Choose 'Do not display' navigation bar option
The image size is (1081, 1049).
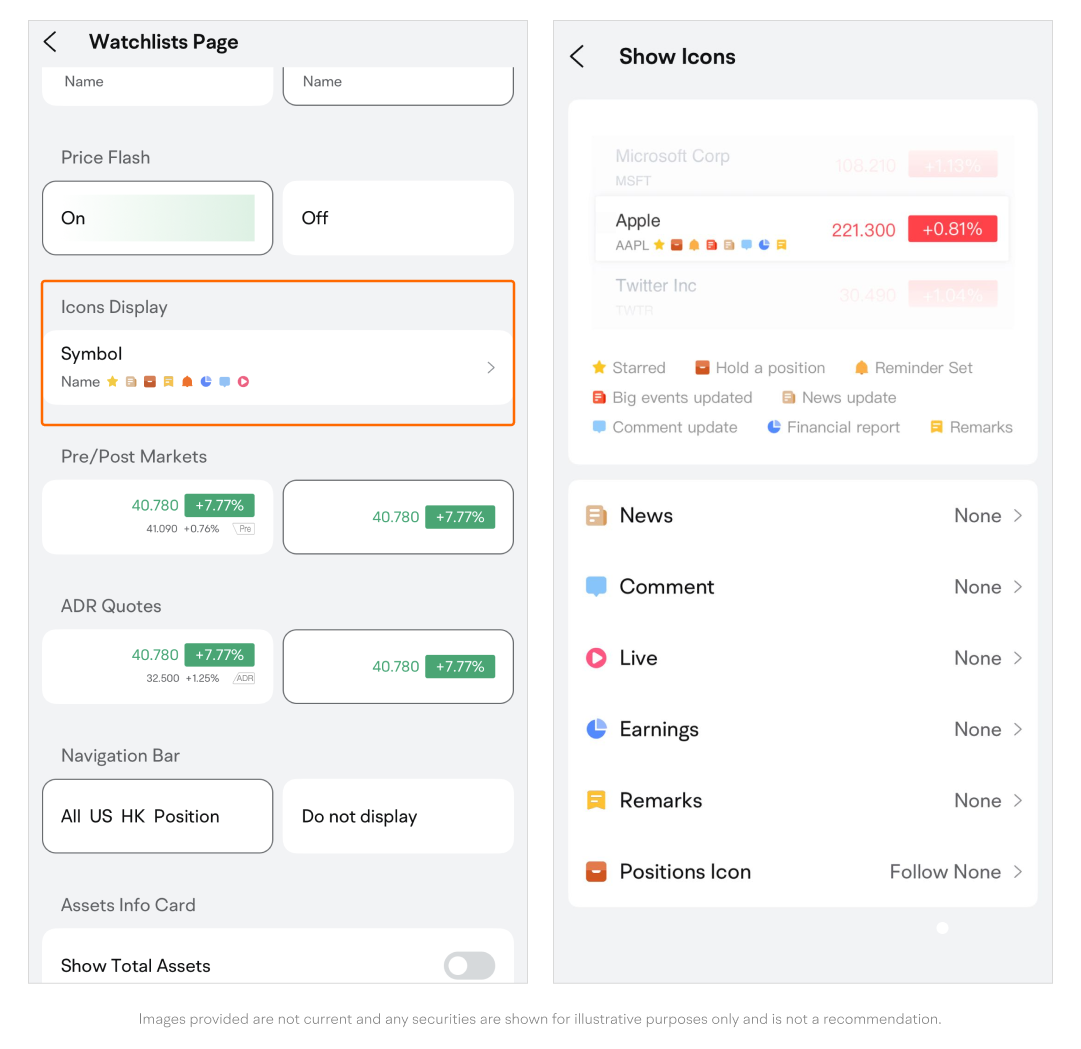[x=398, y=816]
